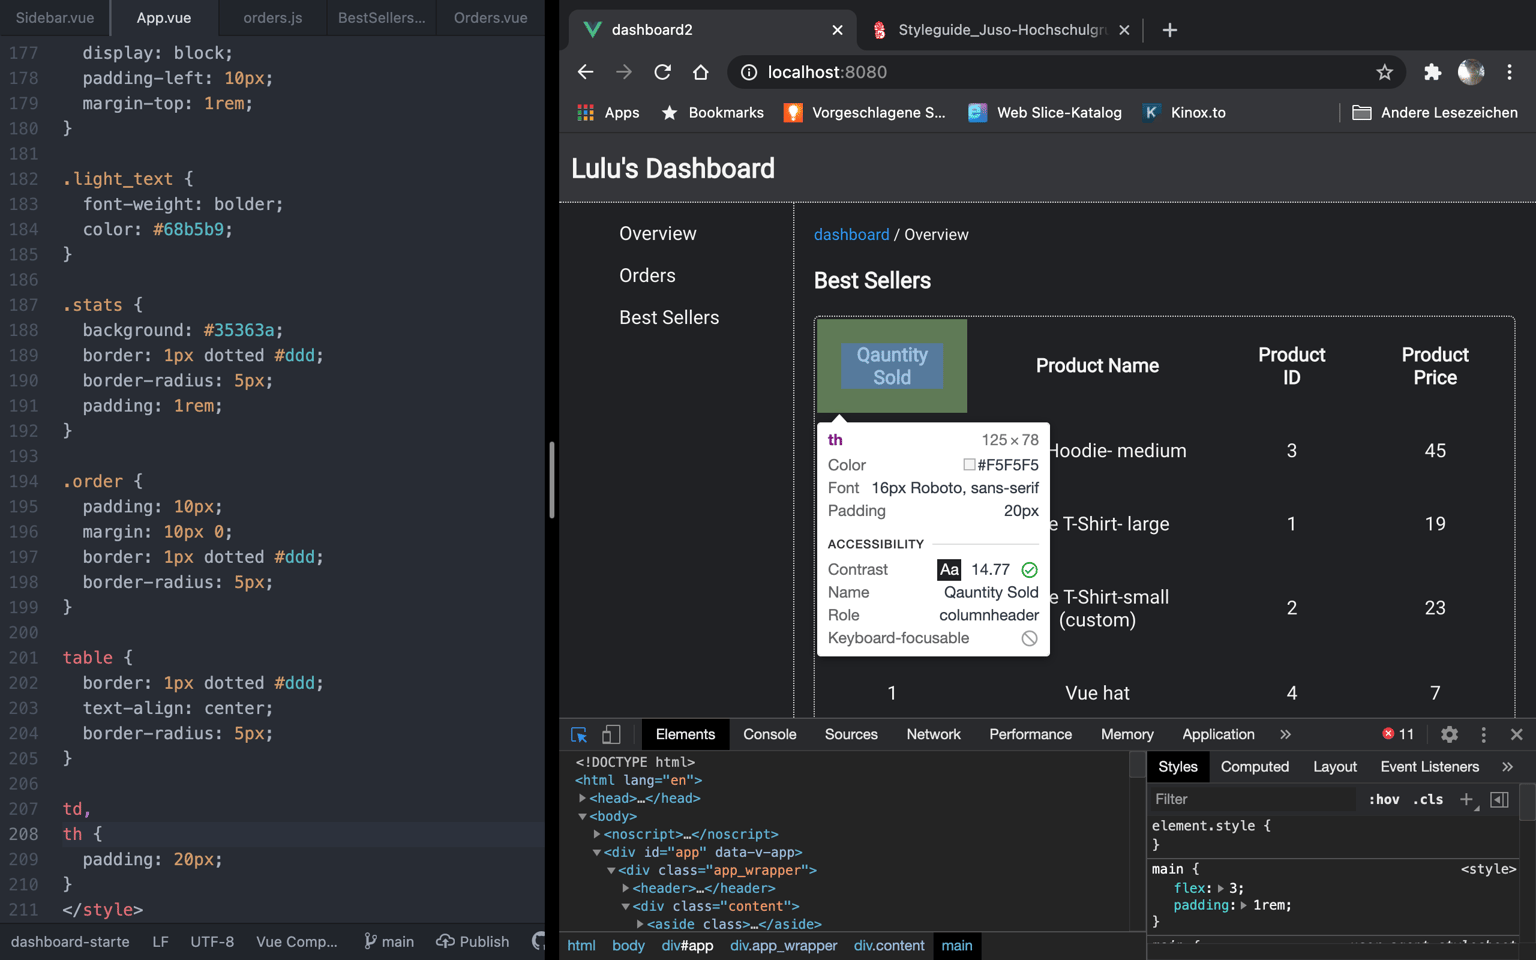The width and height of the screenshot is (1536, 960).
Task: Open DevTools settings gear
Action: [1449, 735]
